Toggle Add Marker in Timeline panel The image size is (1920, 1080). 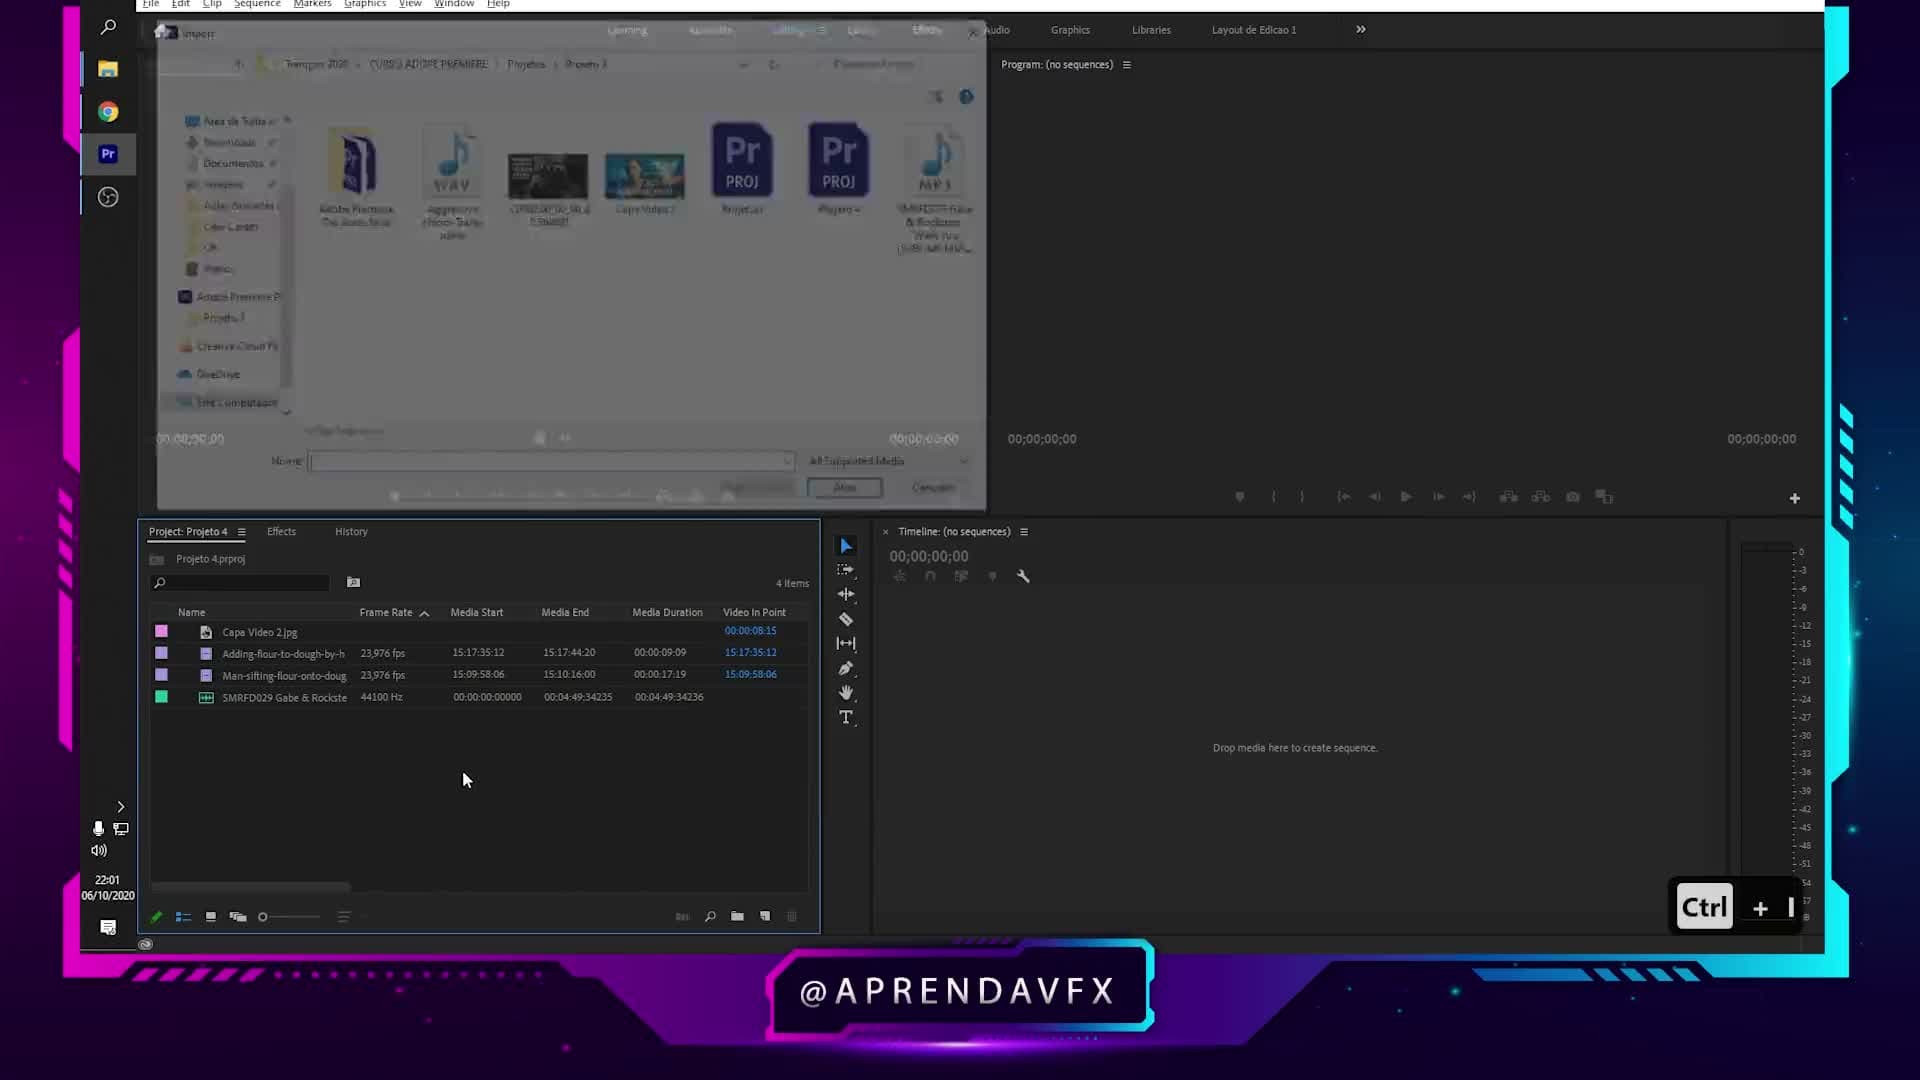(992, 576)
